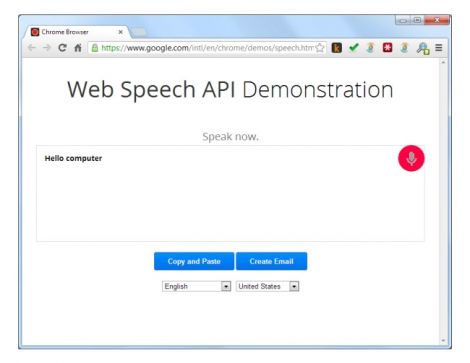Click the red microphone button

tap(411, 158)
